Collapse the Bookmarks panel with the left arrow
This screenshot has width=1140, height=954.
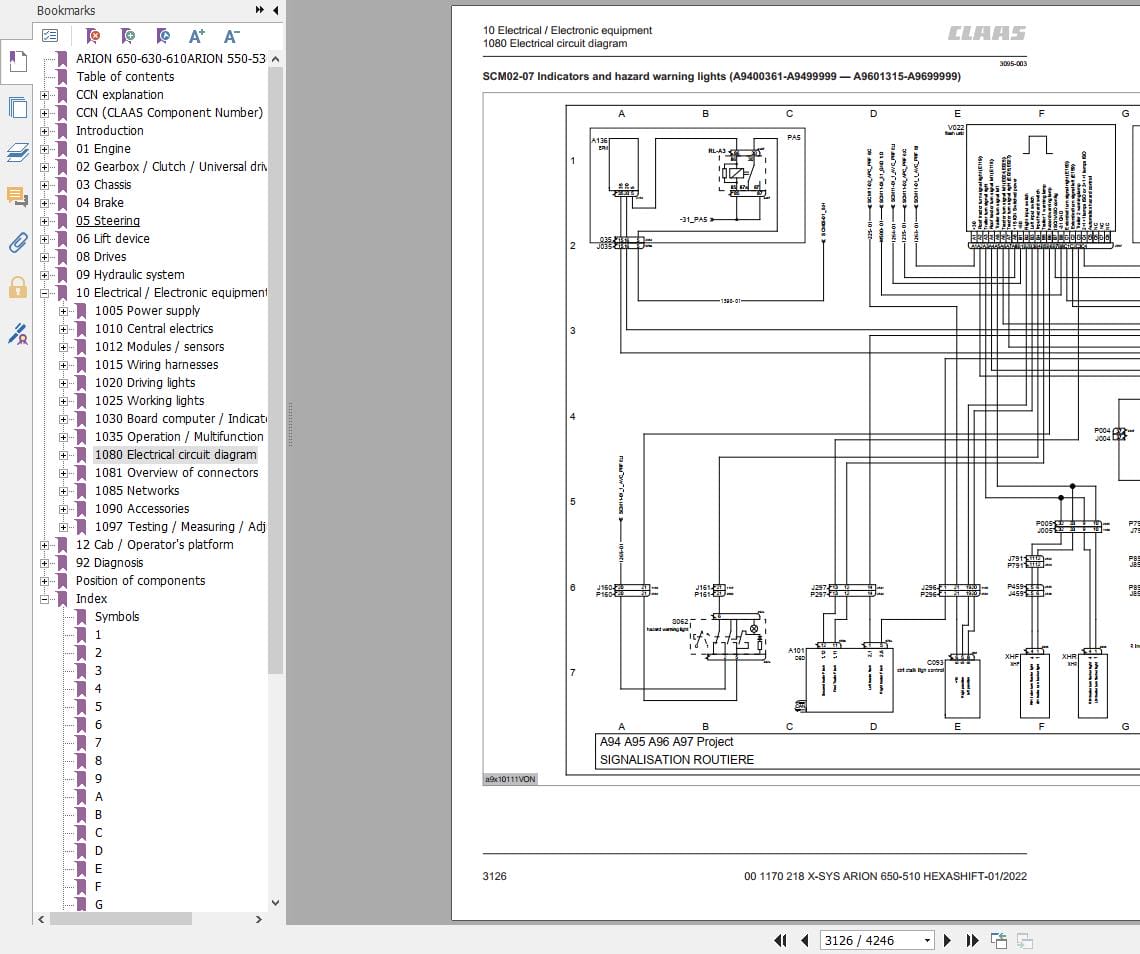coord(276,10)
